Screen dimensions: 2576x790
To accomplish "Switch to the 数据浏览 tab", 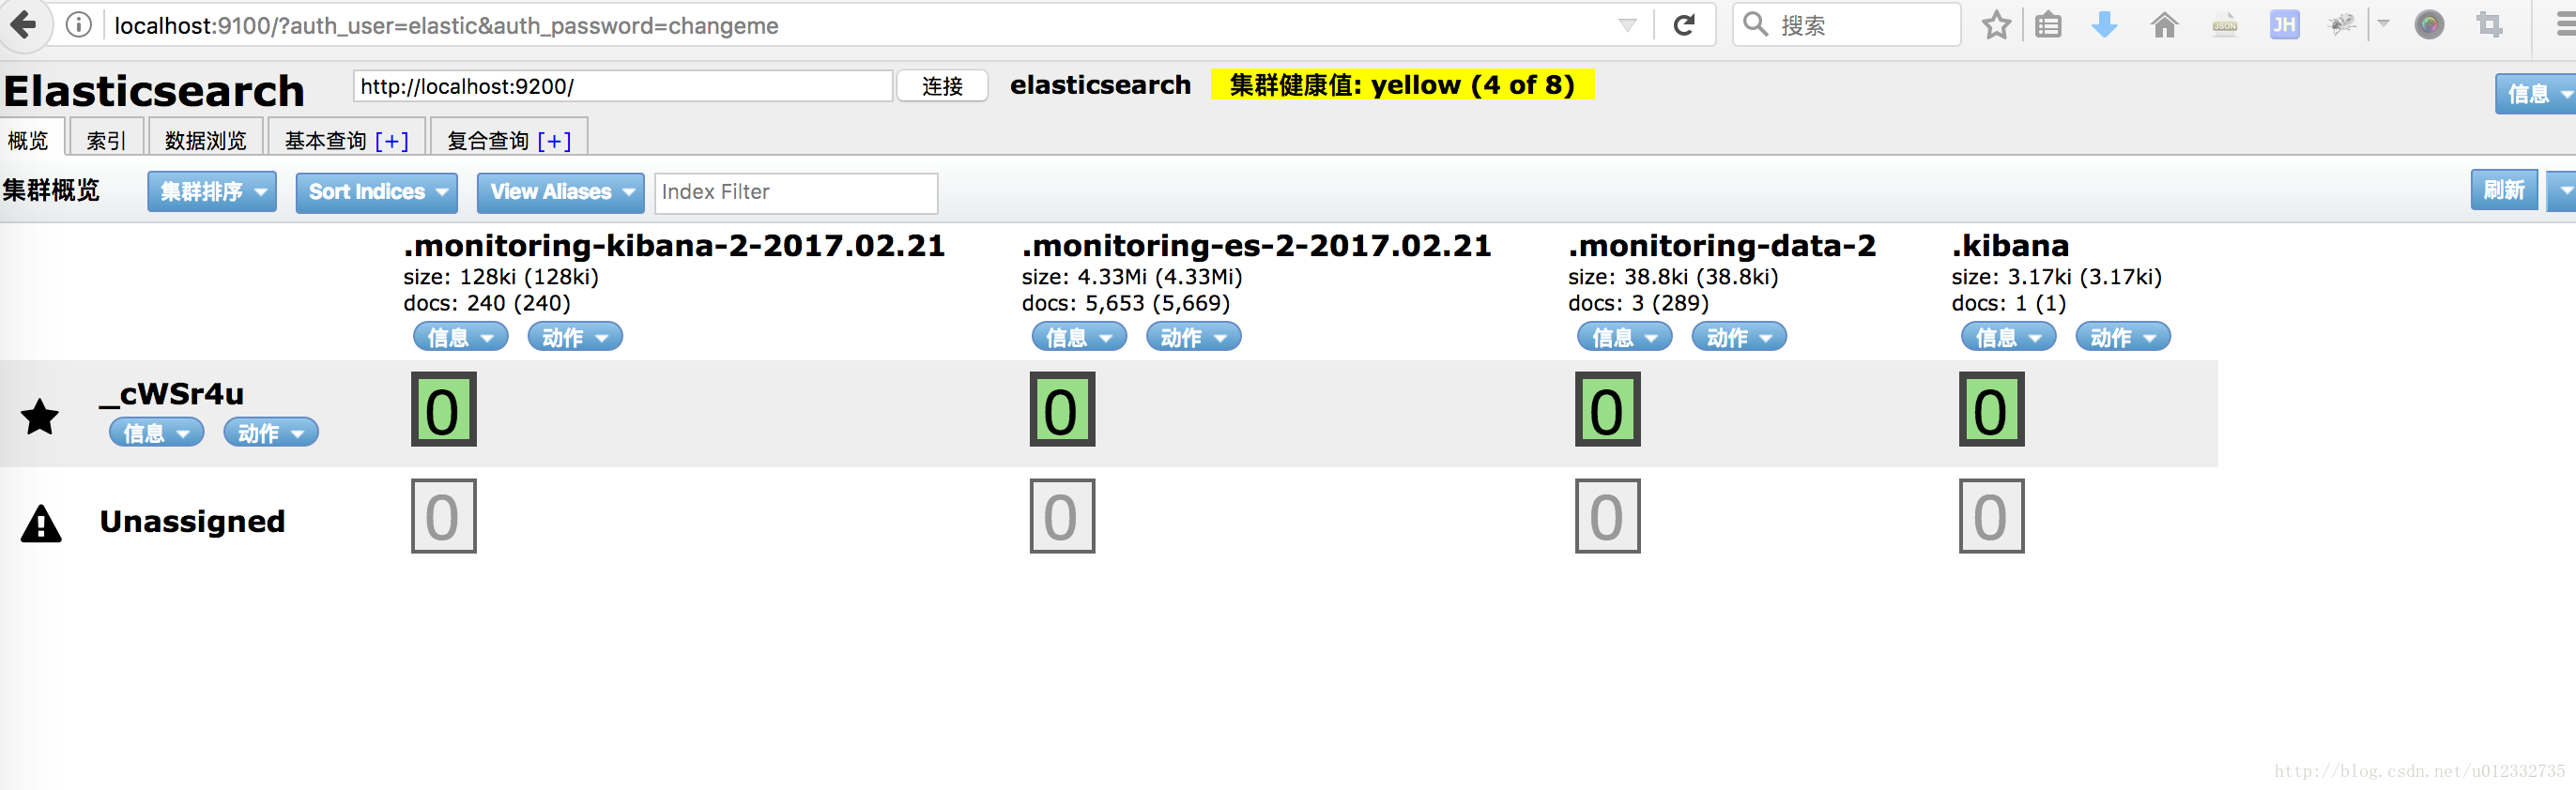I will 205,139.
